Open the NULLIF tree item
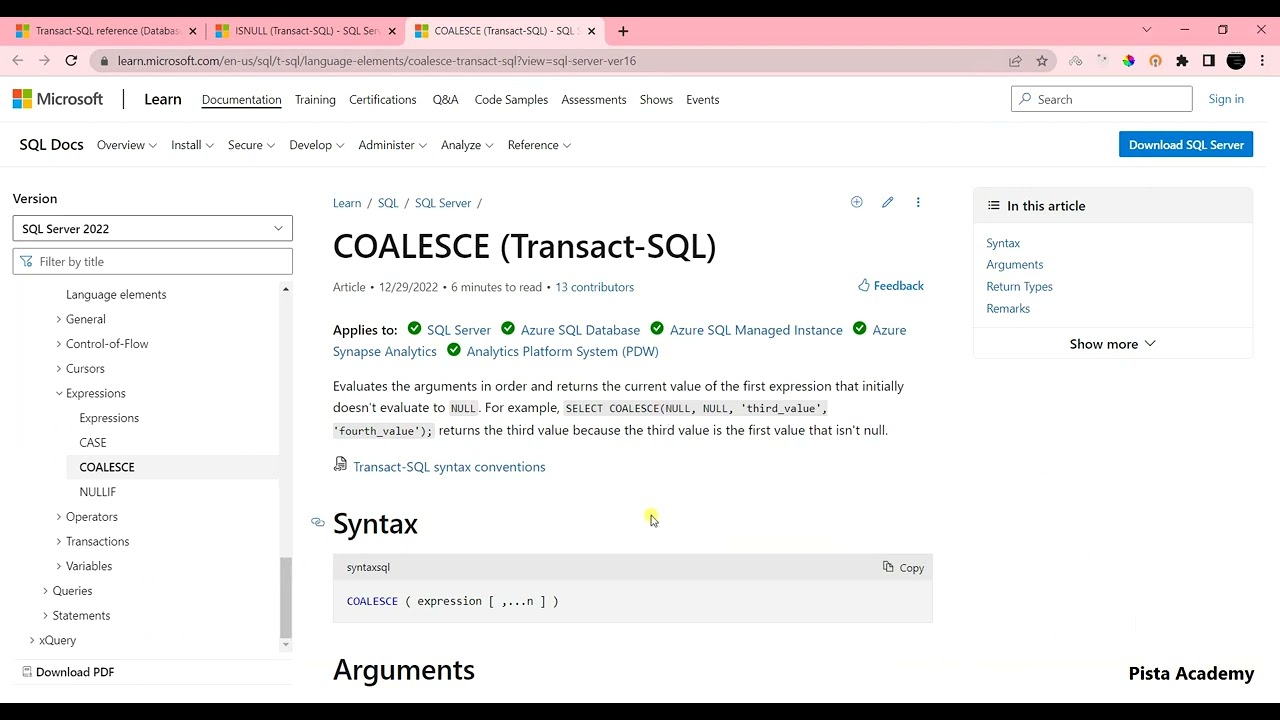The image size is (1280, 720). coord(97,492)
